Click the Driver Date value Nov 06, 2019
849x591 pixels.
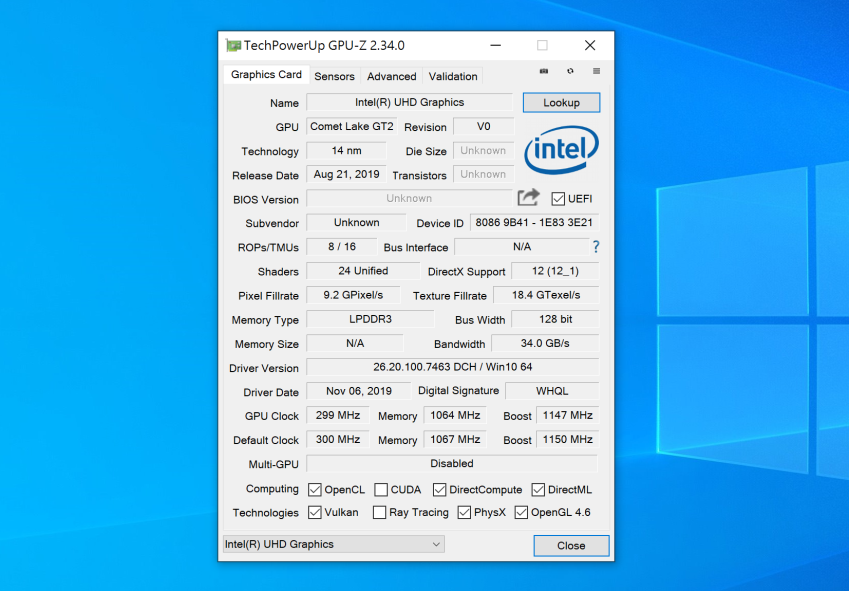tap(358, 391)
